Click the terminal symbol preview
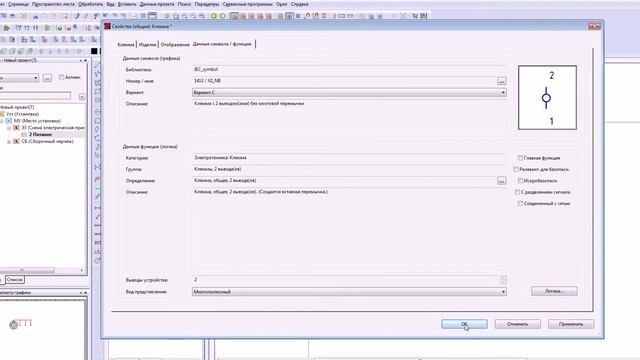Image resolution: width=640 pixels, height=360 pixels. click(x=547, y=98)
